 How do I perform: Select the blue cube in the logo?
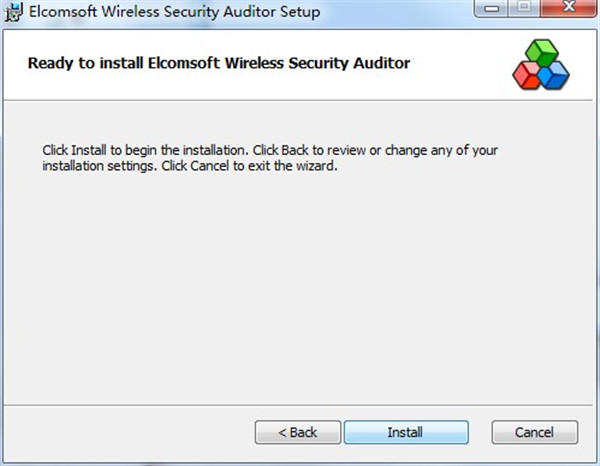[553, 76]
